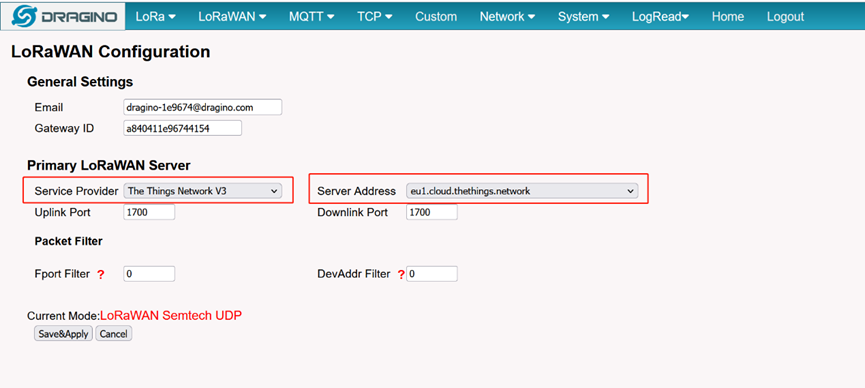The width and height of the screenshot is (865, 388).
Task: Open the Server Address dropdown
Action: pyautogui.click(x=522, y=191)
